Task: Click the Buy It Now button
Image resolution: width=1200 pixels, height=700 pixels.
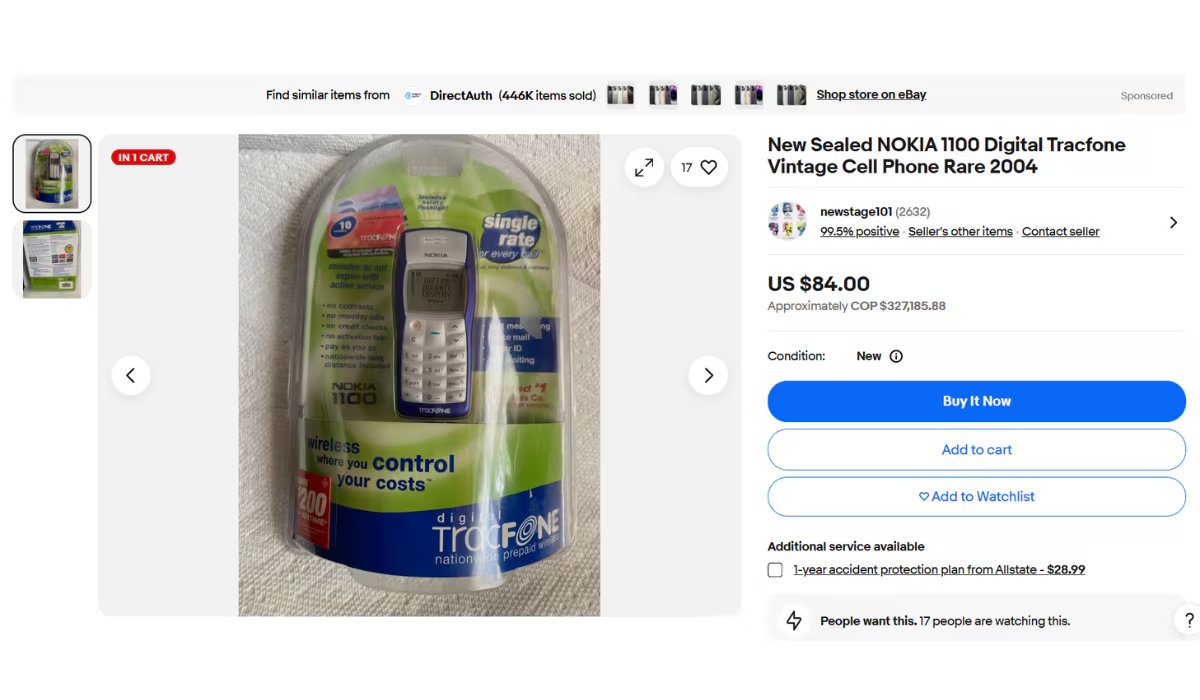Action: point(976,401)
